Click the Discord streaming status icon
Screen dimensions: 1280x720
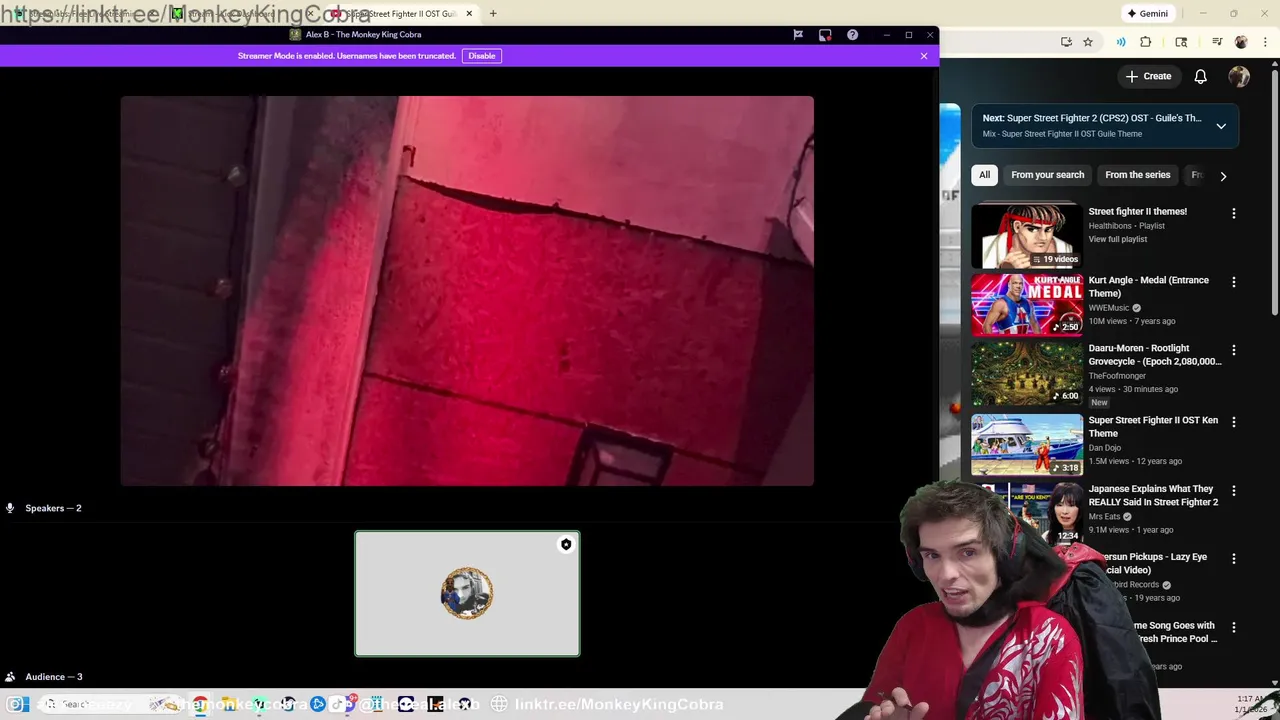pyautogui.click(x=825, y=35)
